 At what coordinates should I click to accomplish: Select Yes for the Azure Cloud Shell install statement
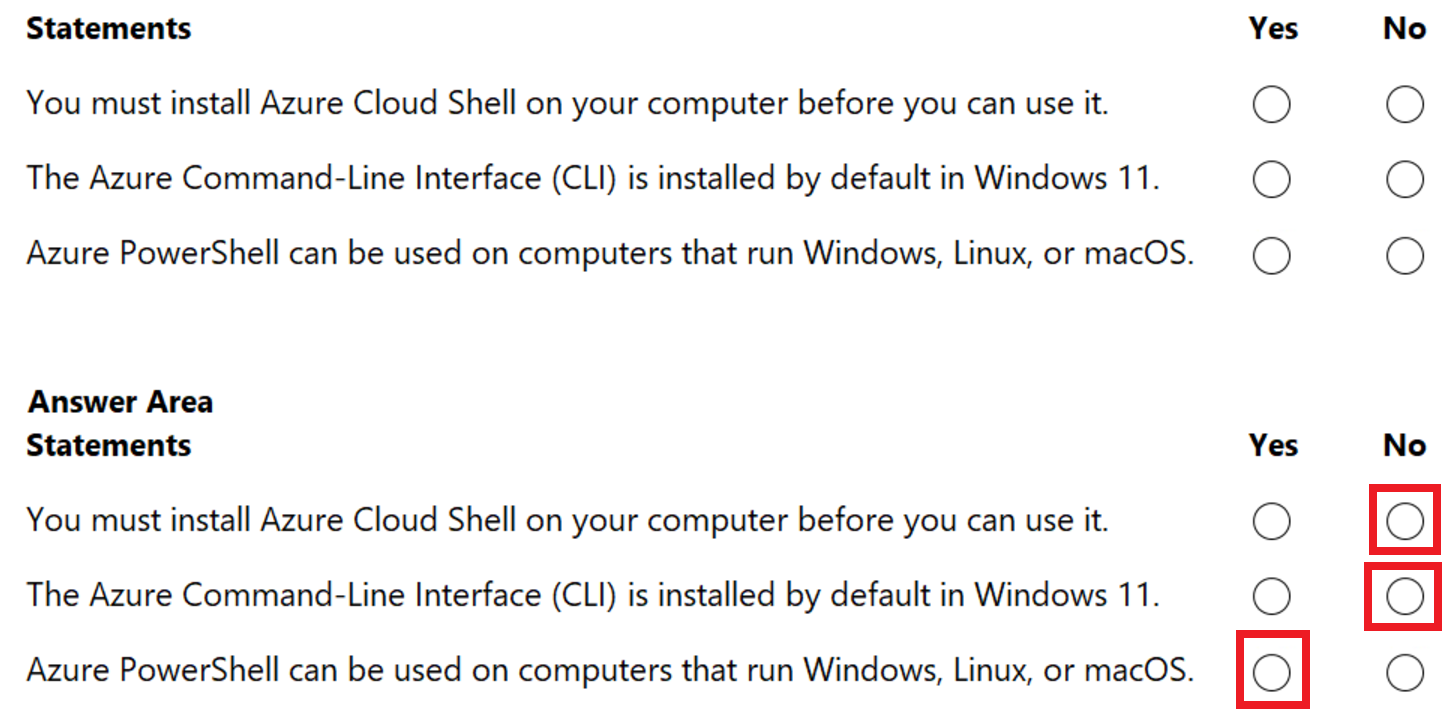coord(1271,103)
